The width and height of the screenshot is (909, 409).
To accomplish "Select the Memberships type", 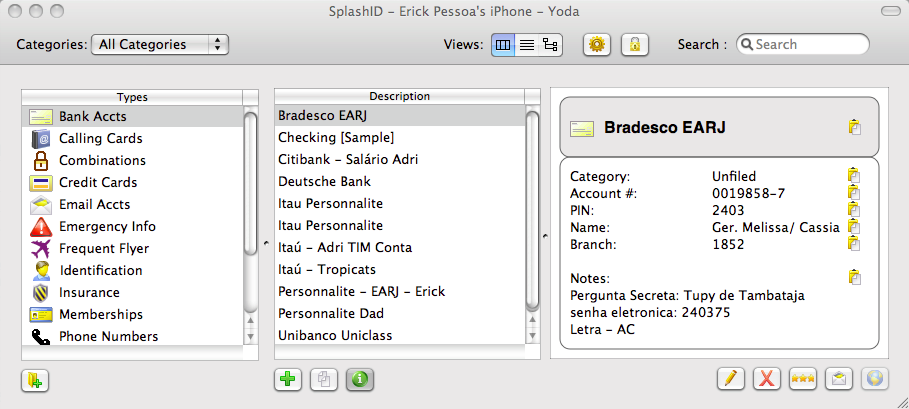I will click(132, 315).
